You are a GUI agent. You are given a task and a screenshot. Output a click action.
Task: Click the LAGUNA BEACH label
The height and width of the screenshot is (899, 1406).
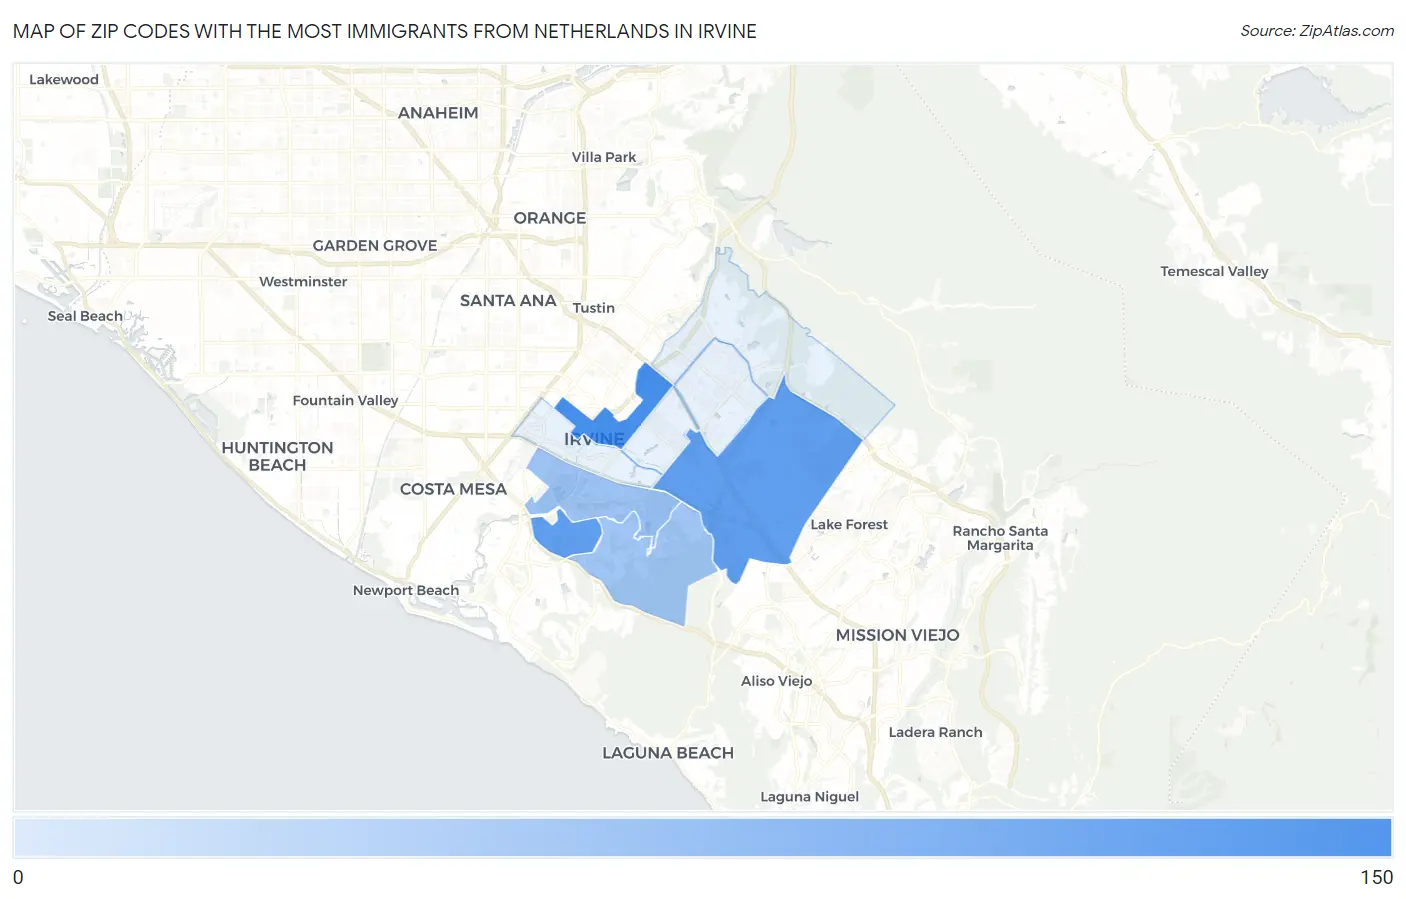[x=668, y=753]
